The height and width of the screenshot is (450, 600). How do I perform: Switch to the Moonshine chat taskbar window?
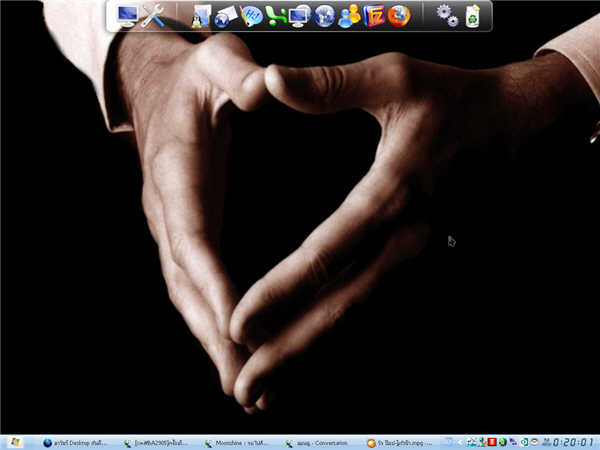[238, 443]
